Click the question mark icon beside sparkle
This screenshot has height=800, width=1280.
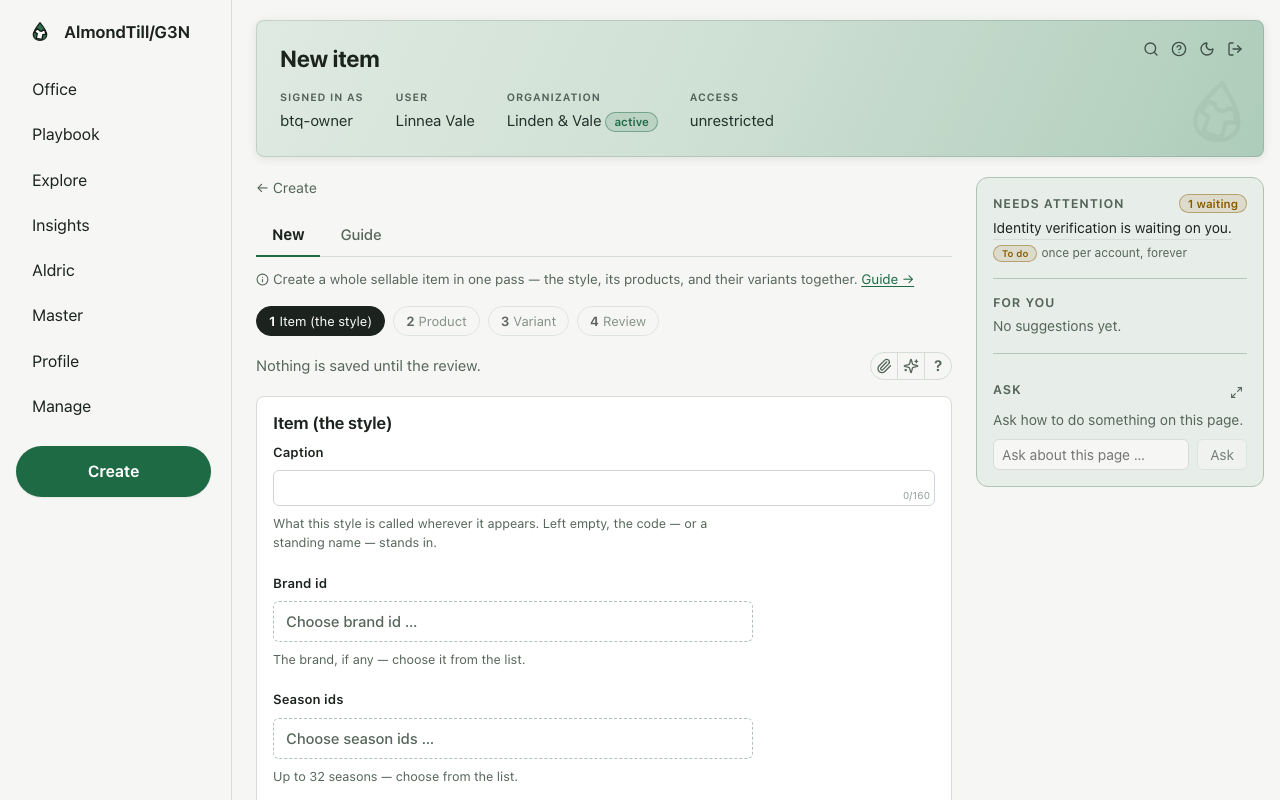point(938,366)
